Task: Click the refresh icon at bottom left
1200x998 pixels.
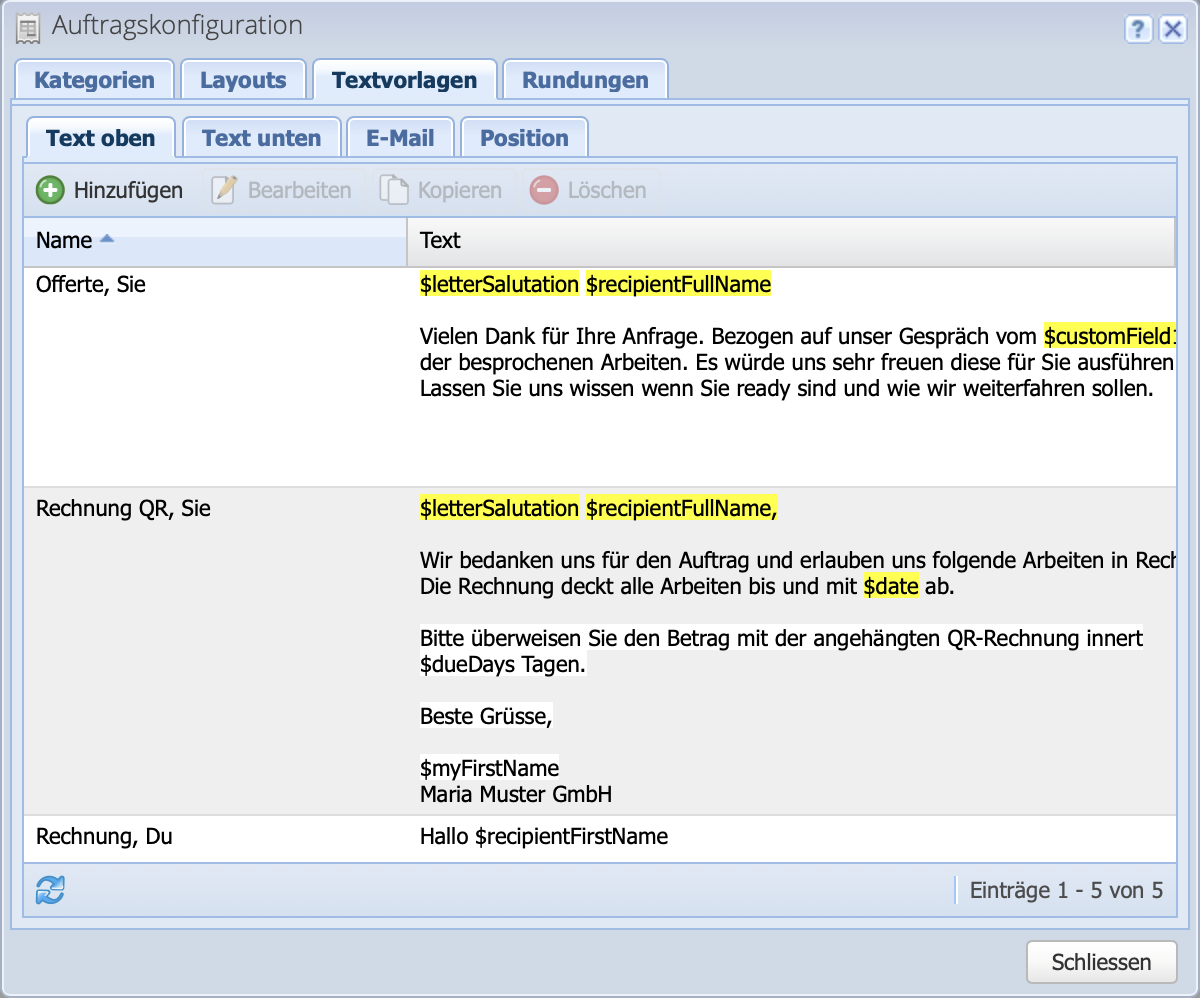Action: pos(48,888)
